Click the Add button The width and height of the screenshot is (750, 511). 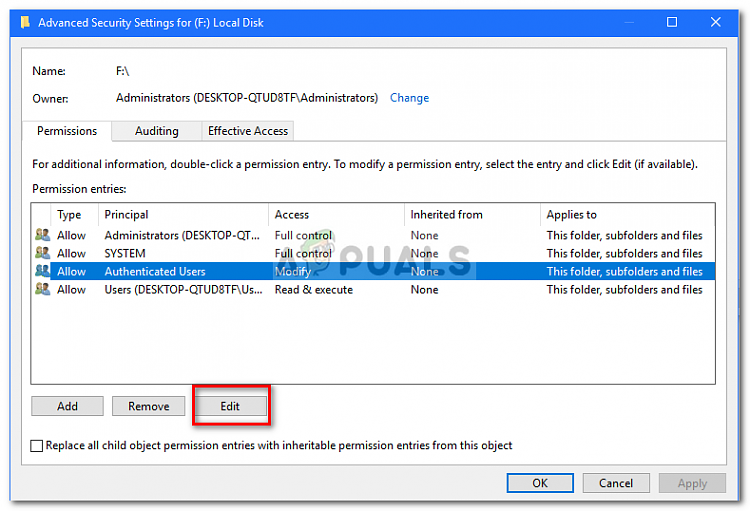pos(67,406)
